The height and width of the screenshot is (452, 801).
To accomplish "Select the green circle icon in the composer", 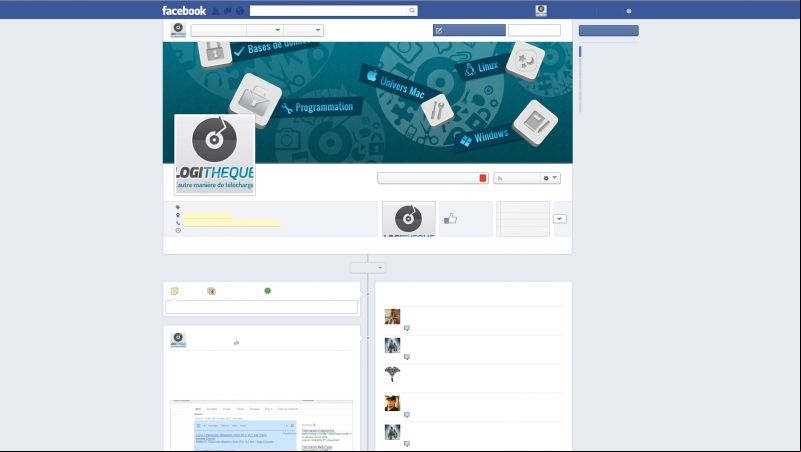I will pyautogui.click(x=267, y=291).
